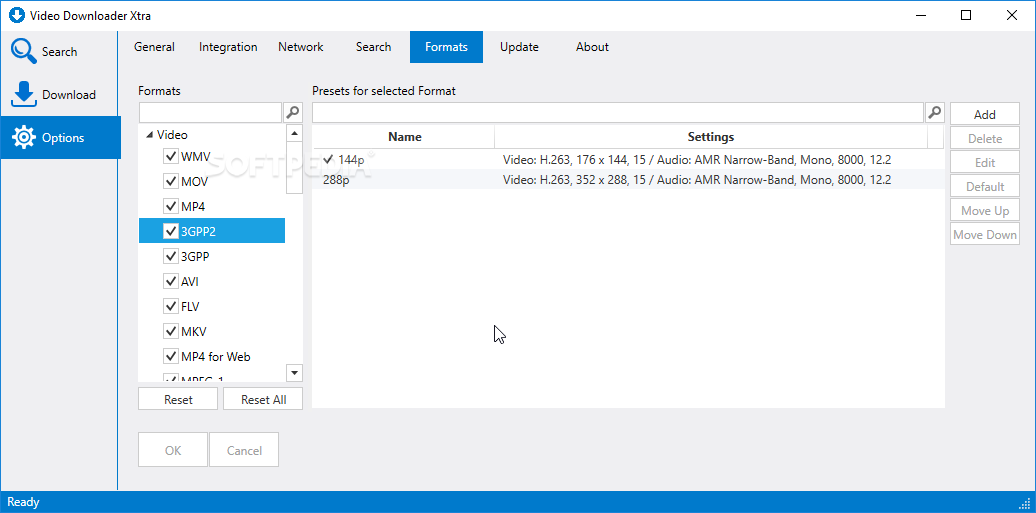Click the Reset All button
Screen dimensions: 1036x513
click(263, 399)
